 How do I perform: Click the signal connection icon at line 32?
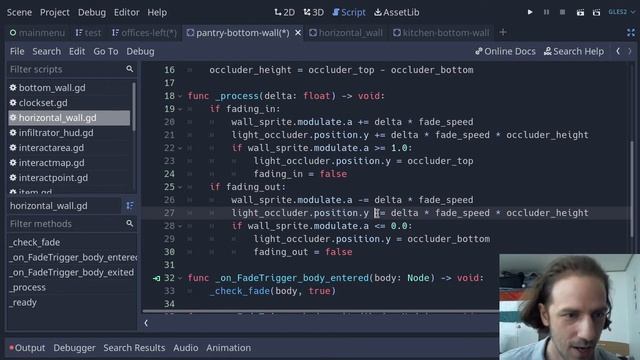156,278
